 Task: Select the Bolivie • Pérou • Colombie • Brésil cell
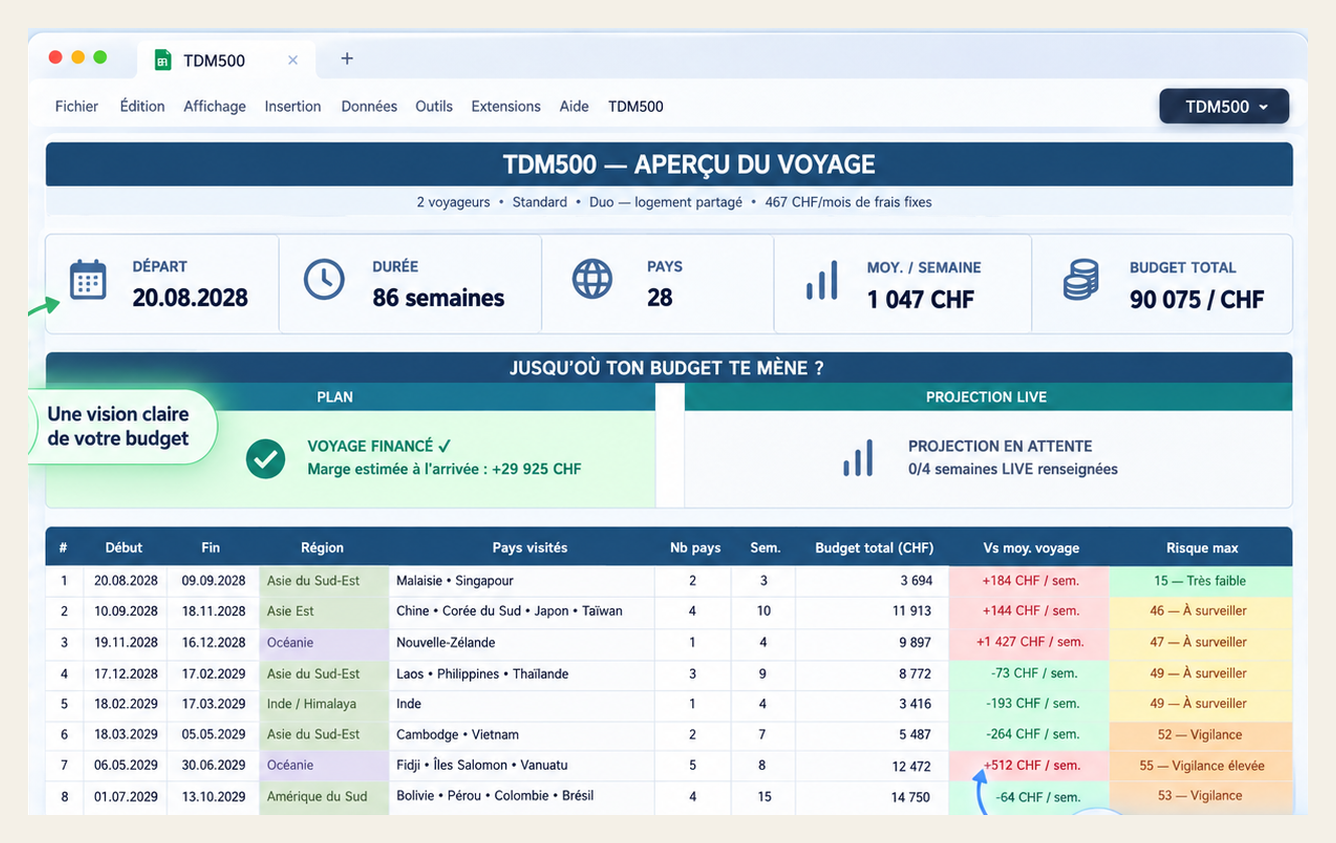point(522,796)
